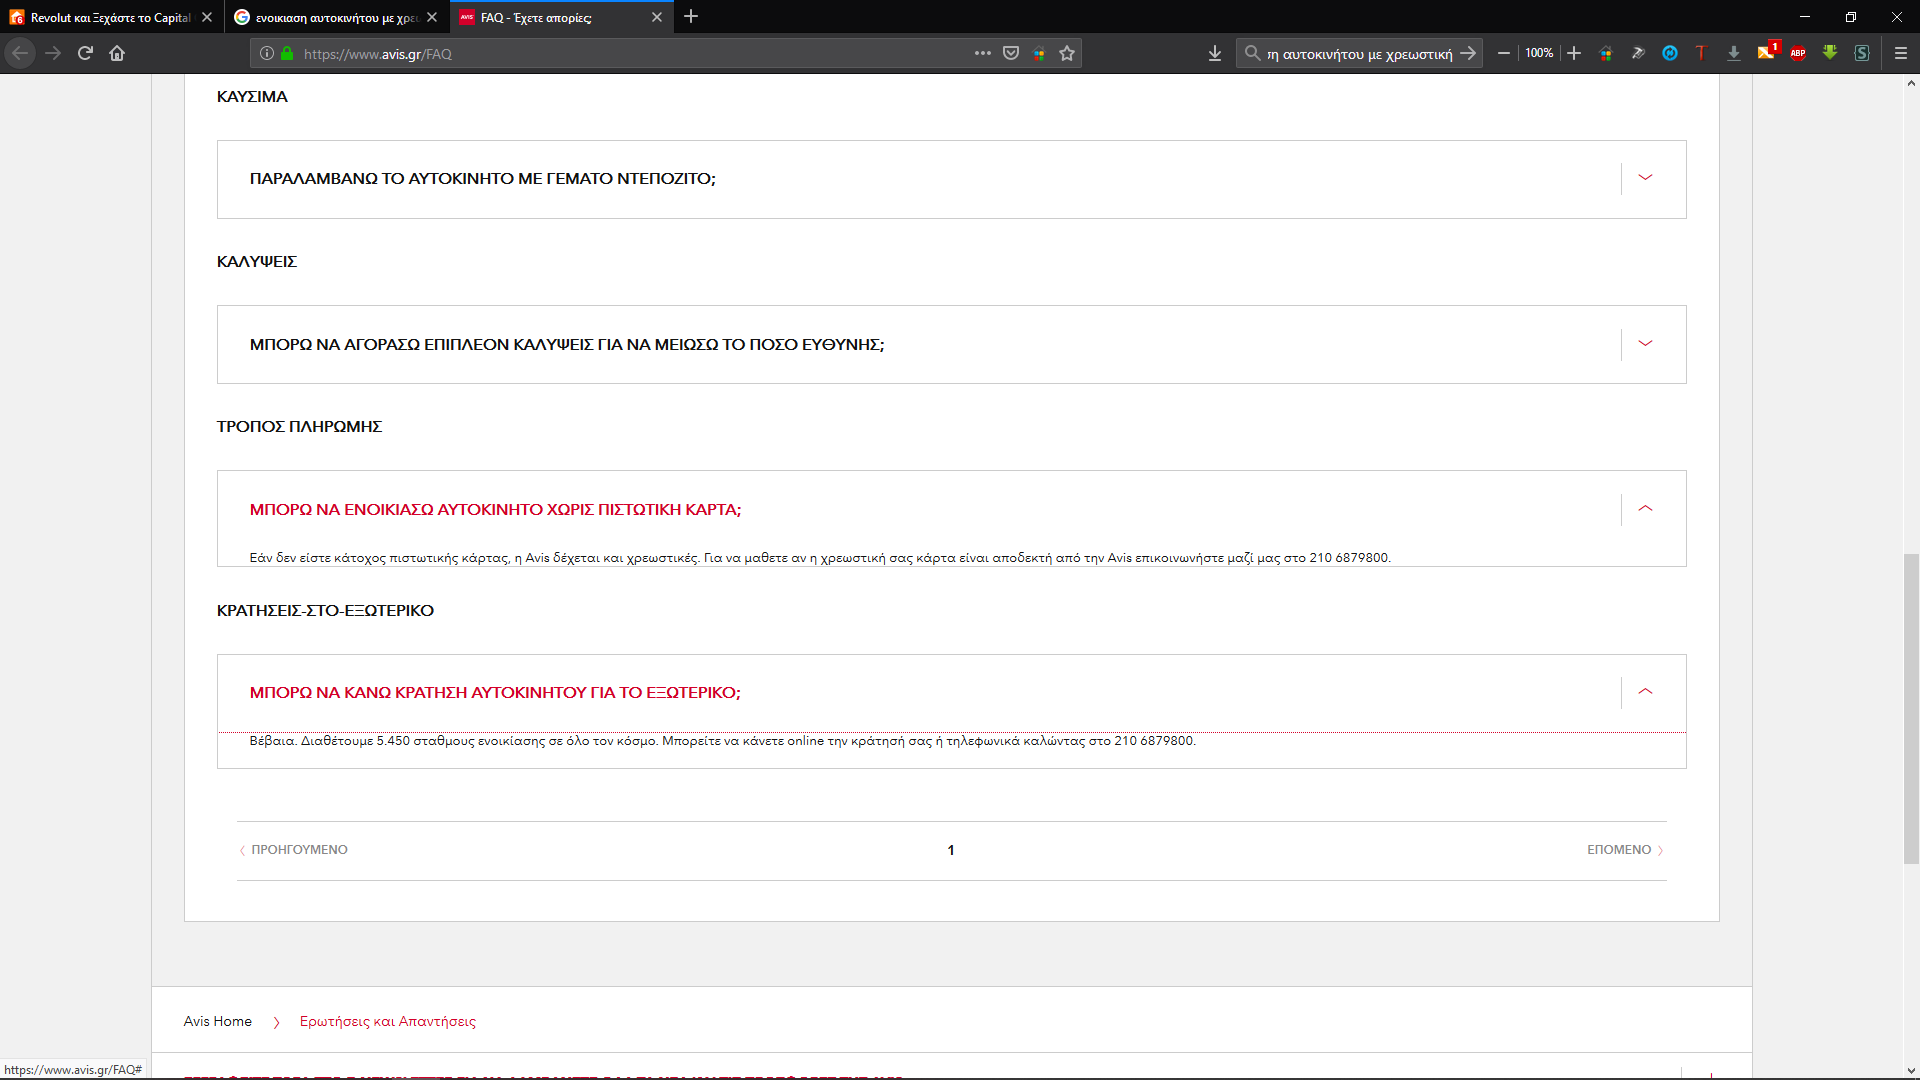Image resolution: width=1920 pixels, height=1080 pixels.
Task: Click the search bar text field
Action: click(1358, 54)
